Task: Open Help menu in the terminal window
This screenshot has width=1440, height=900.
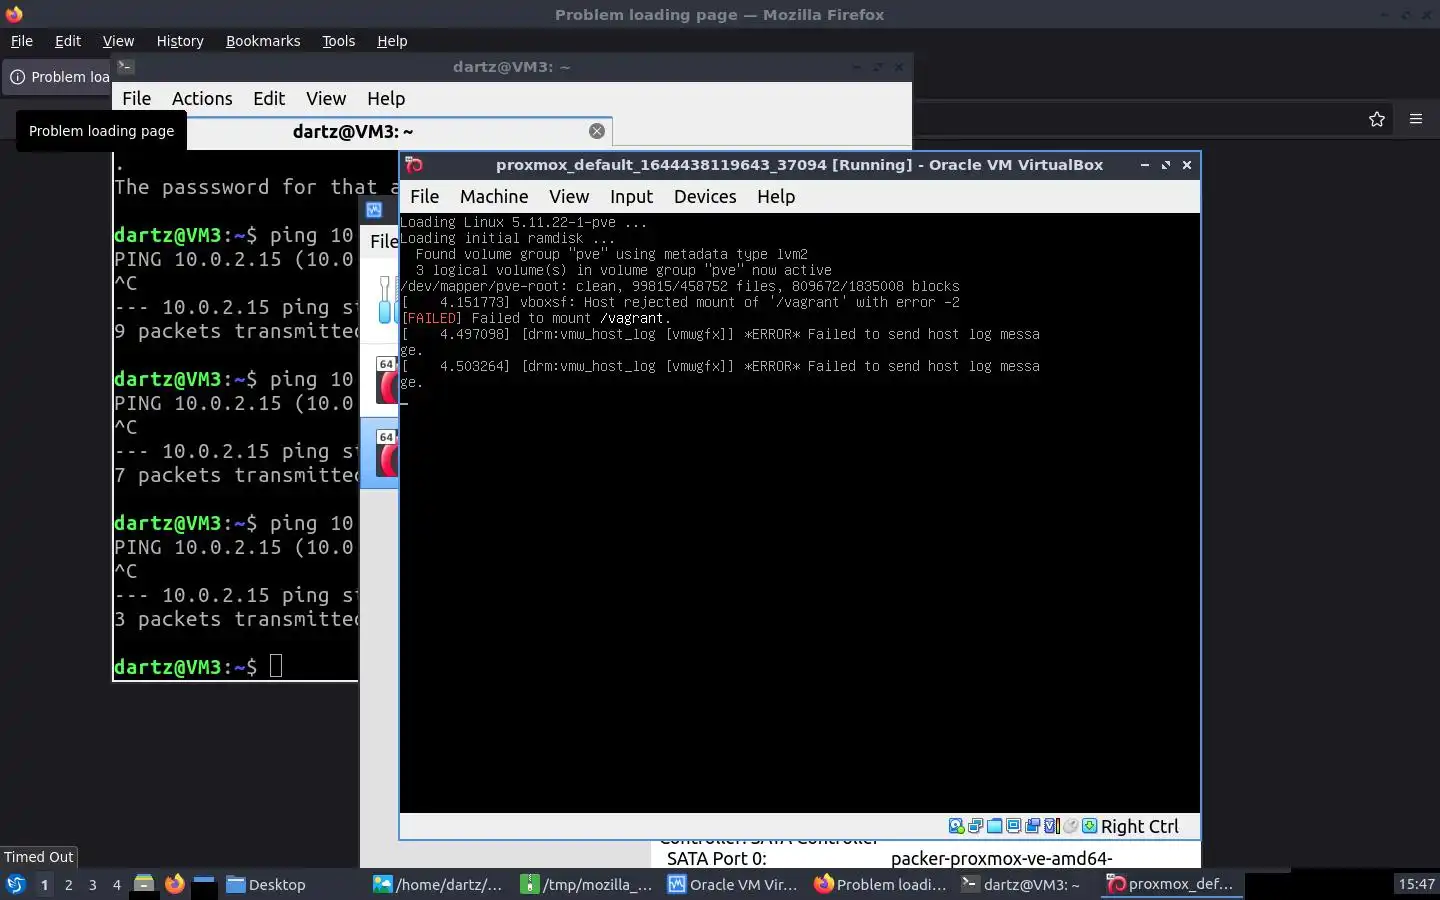Action: 386,99
